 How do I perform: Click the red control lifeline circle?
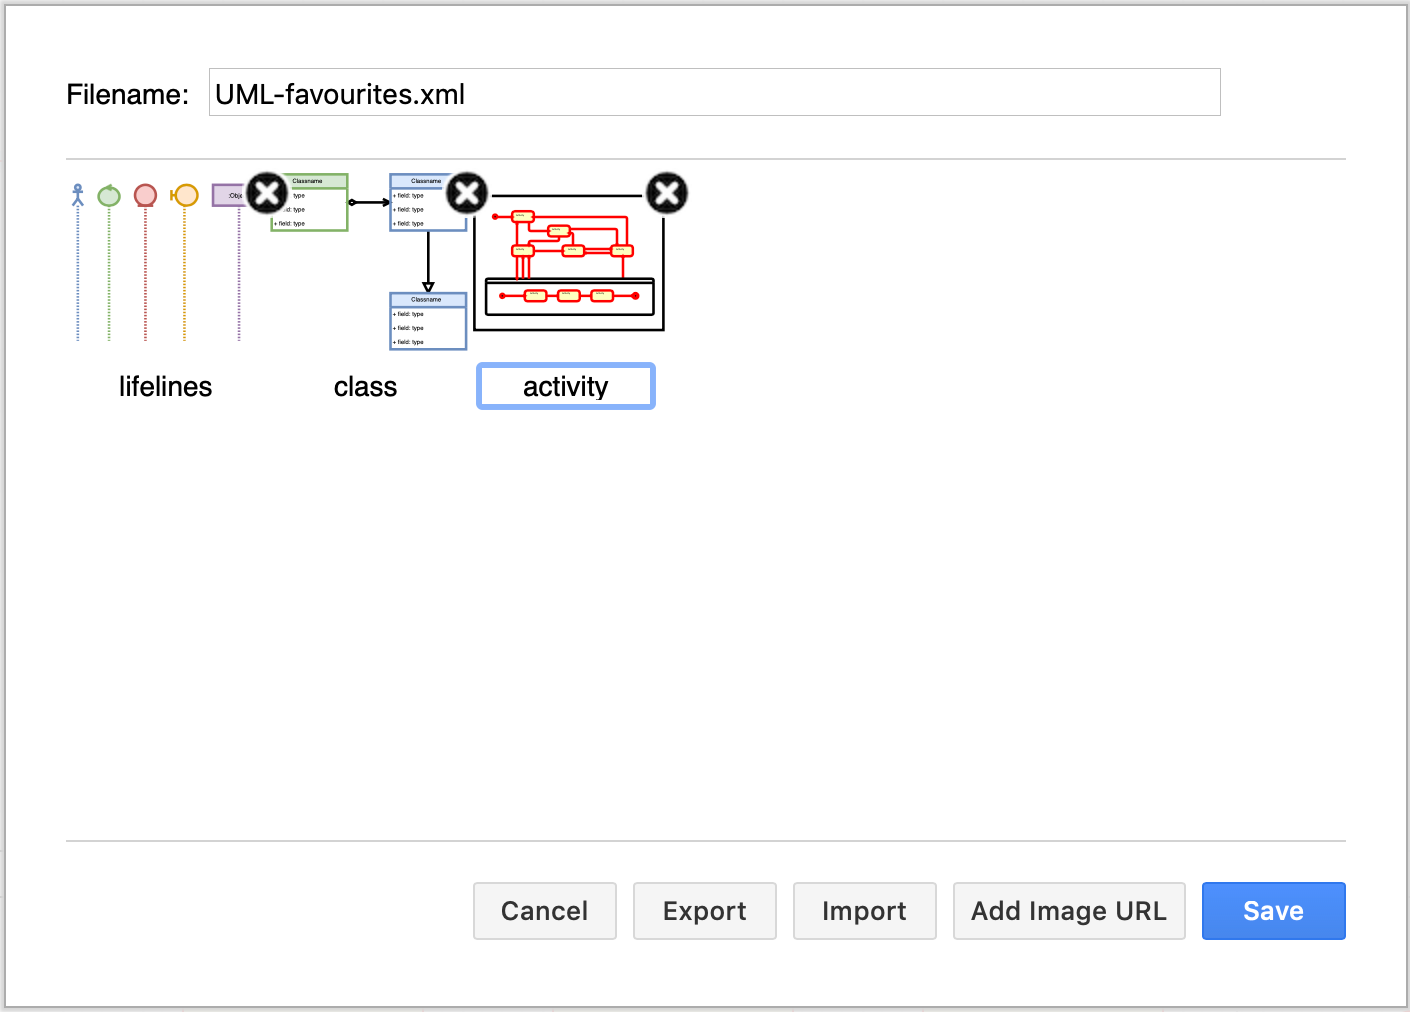(145, 195)
